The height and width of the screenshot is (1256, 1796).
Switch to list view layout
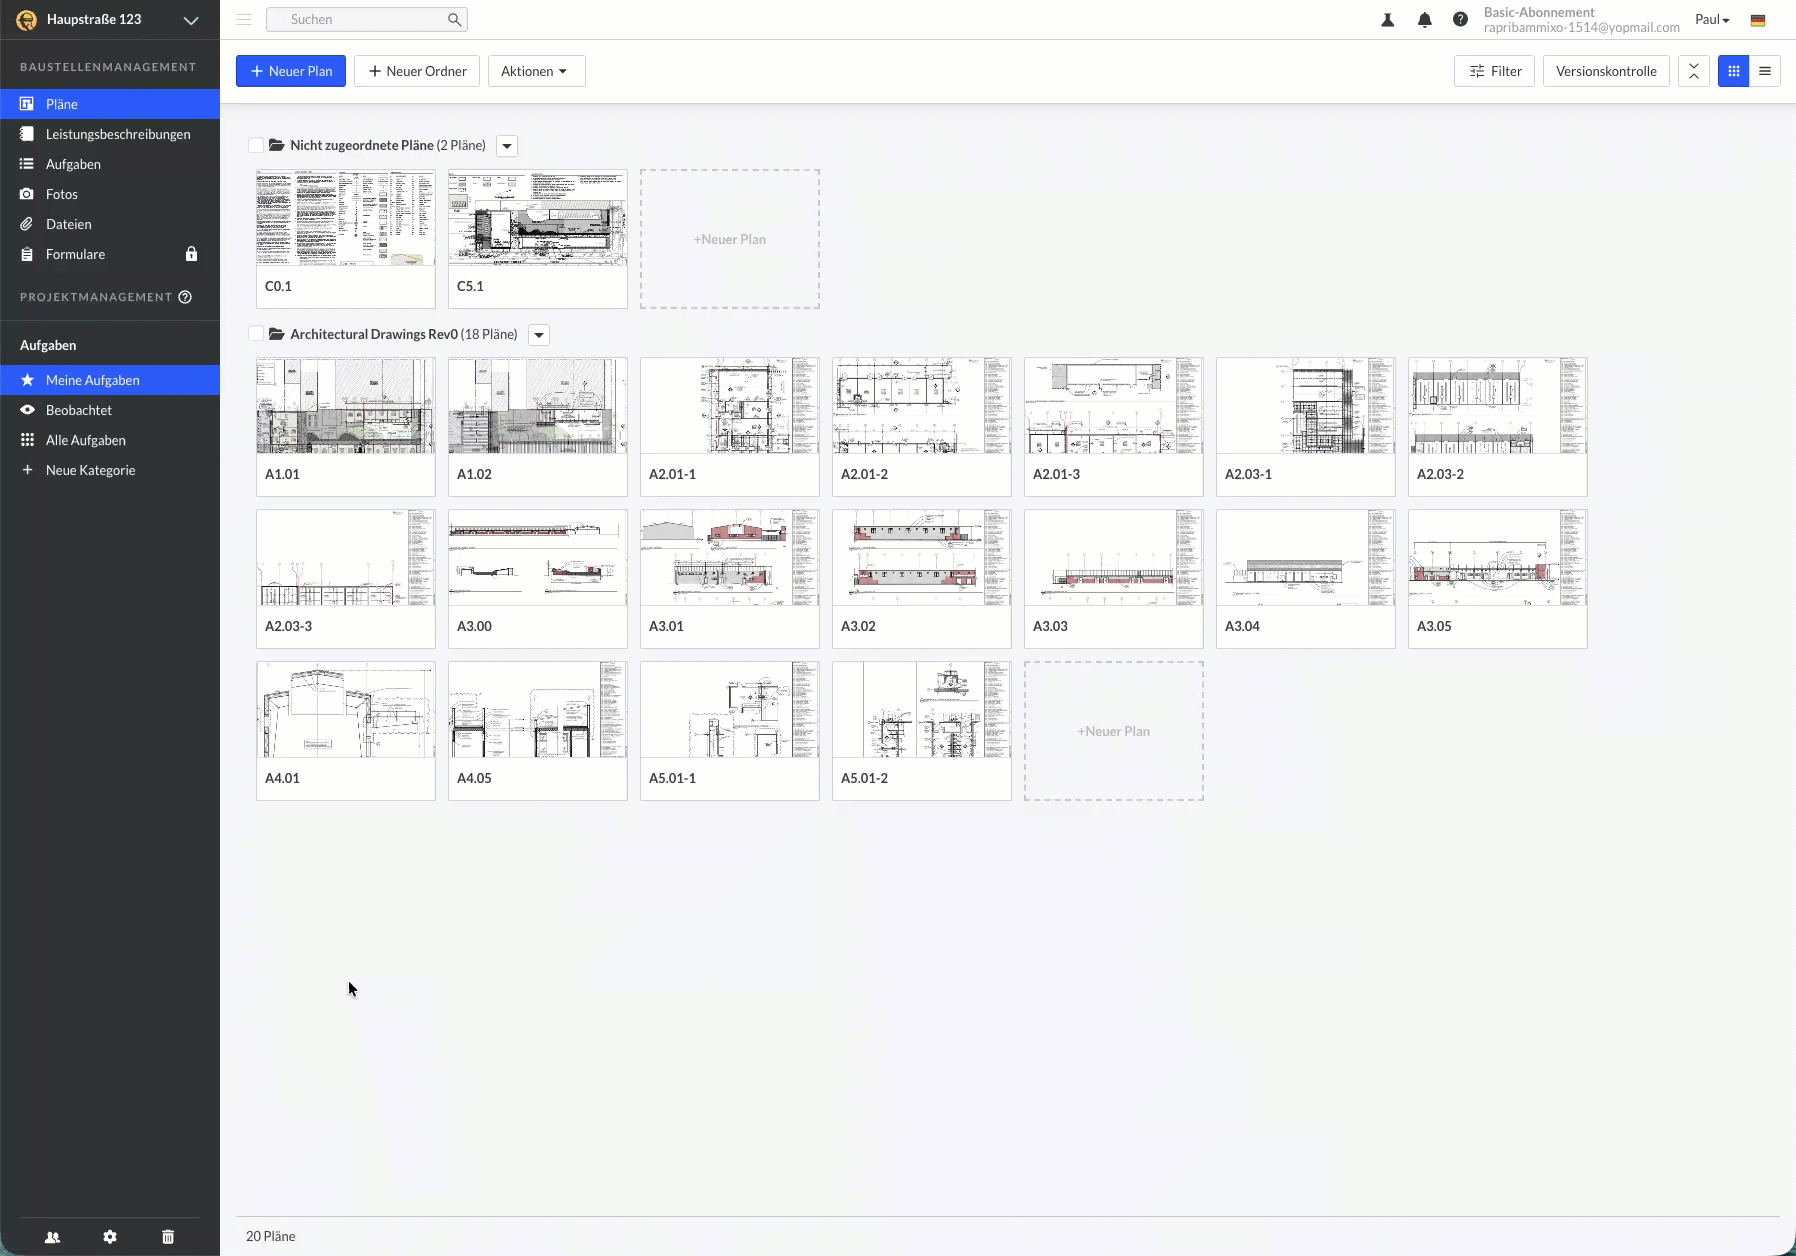(1765, 71)
